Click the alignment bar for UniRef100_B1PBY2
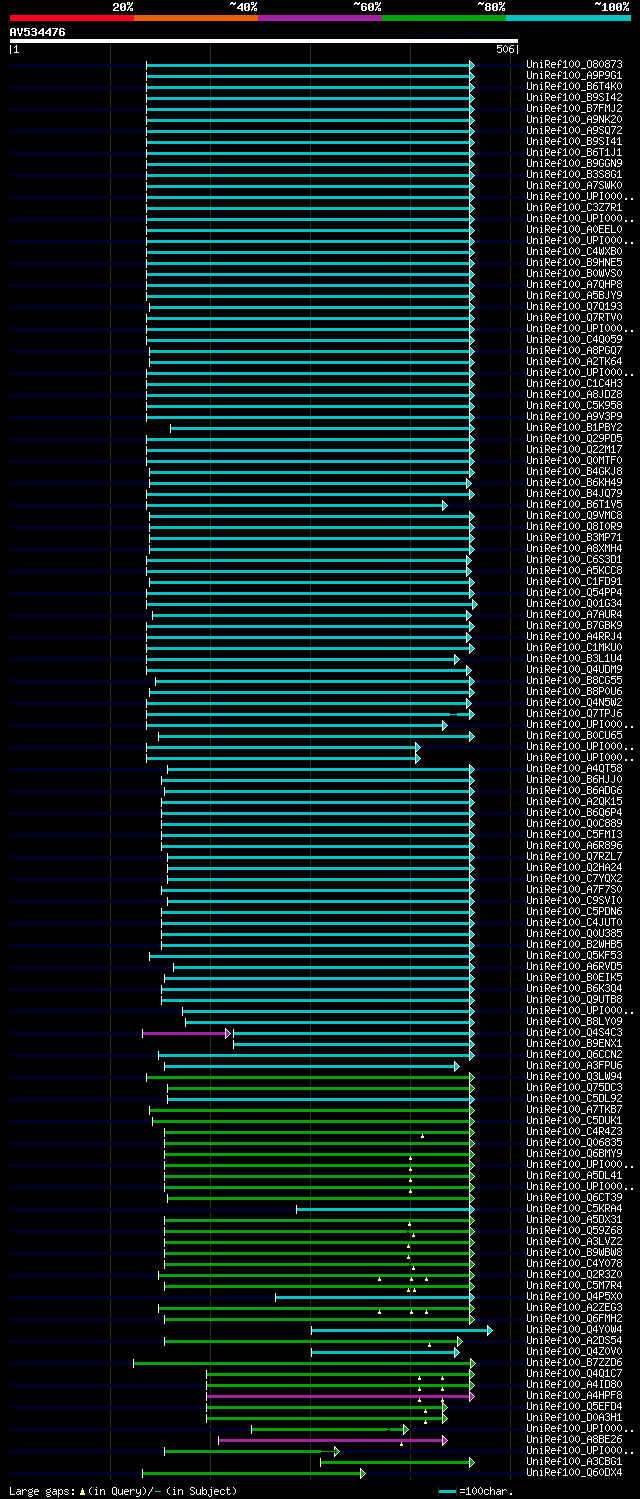Screen dimensions: 640x1499 point(321,428)
